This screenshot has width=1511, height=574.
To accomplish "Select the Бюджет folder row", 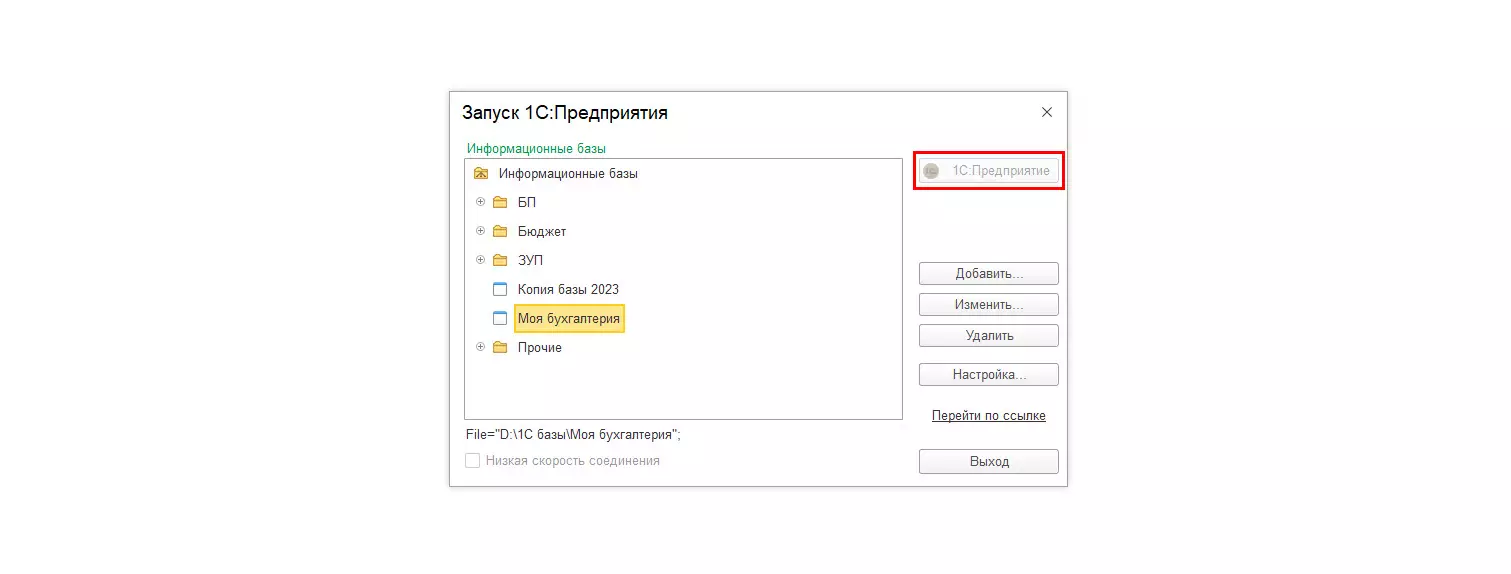I will [542, 231].
